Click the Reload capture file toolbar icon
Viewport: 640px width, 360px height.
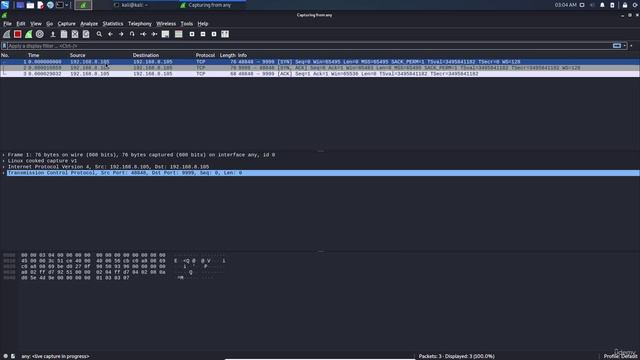click(x=86, y=34)
